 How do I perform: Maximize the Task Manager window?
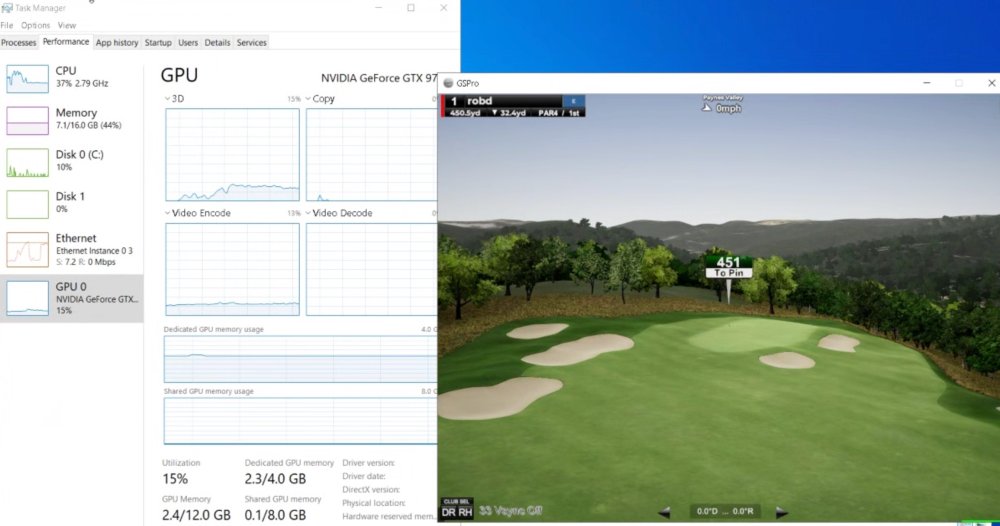point(411,8)
